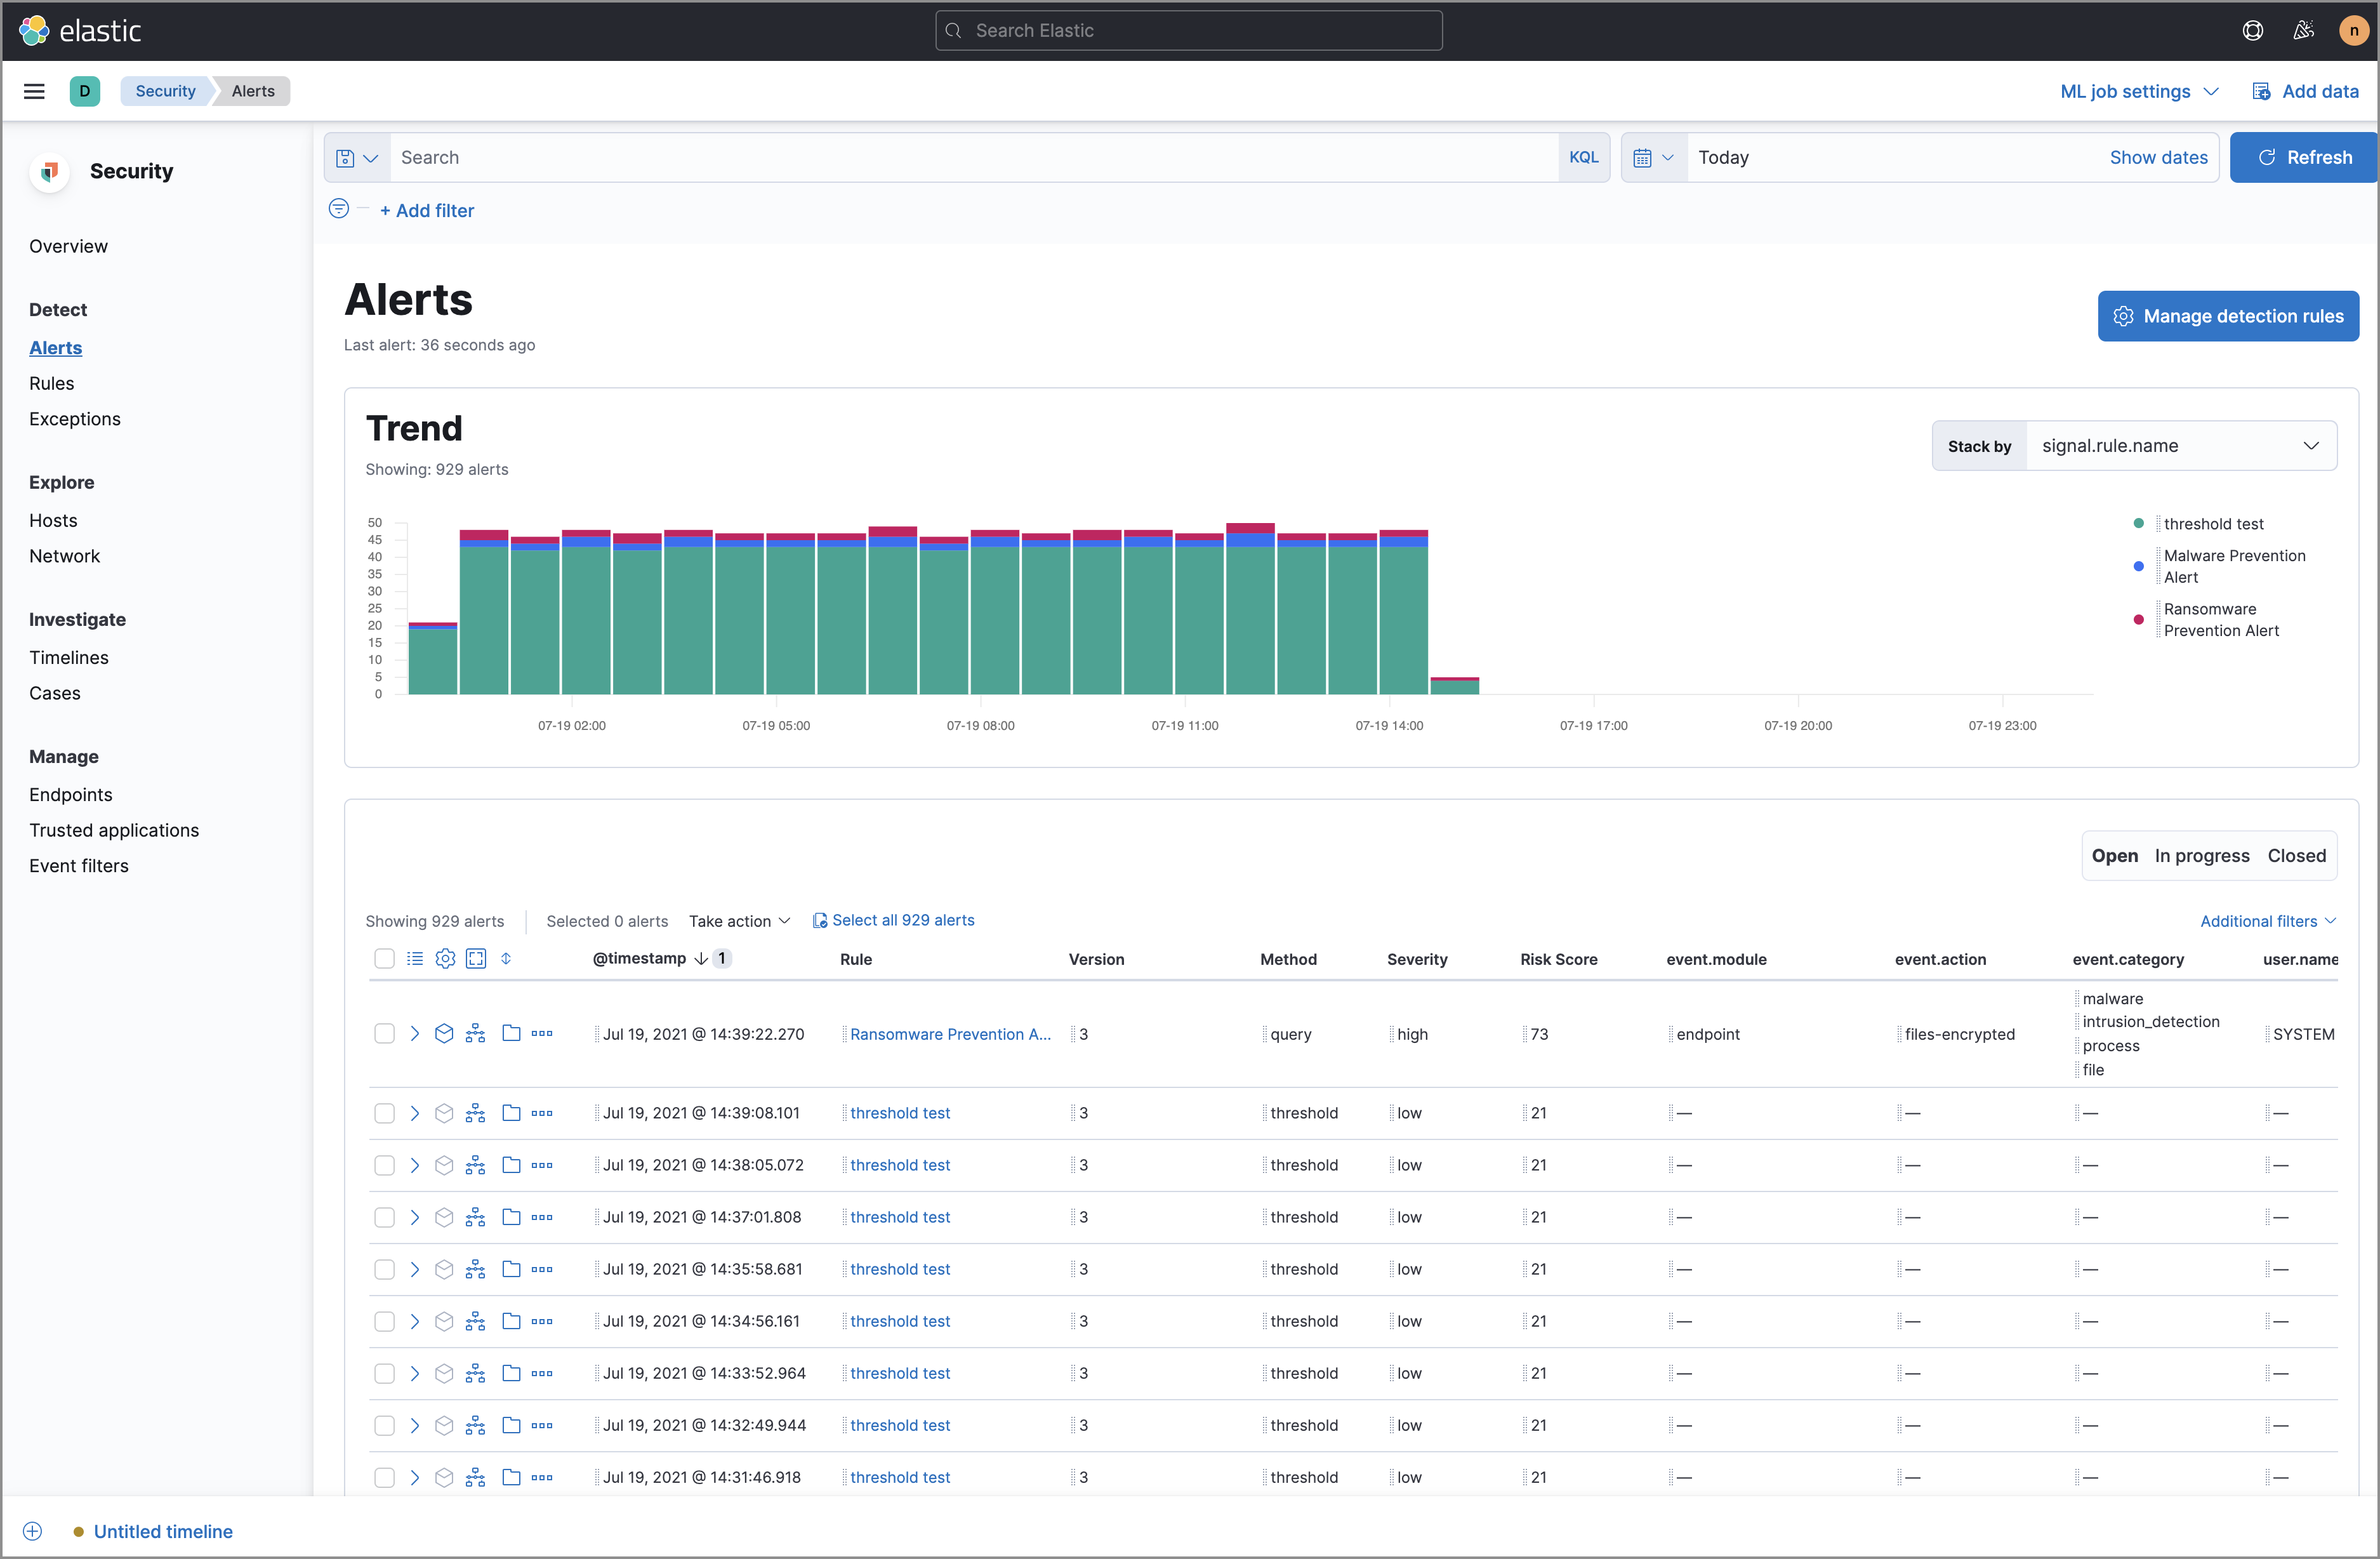Viewport: 2380px width, 1559px height.
Task: Click the threshold test legend color dot
Action: [x=2138, y=523]
